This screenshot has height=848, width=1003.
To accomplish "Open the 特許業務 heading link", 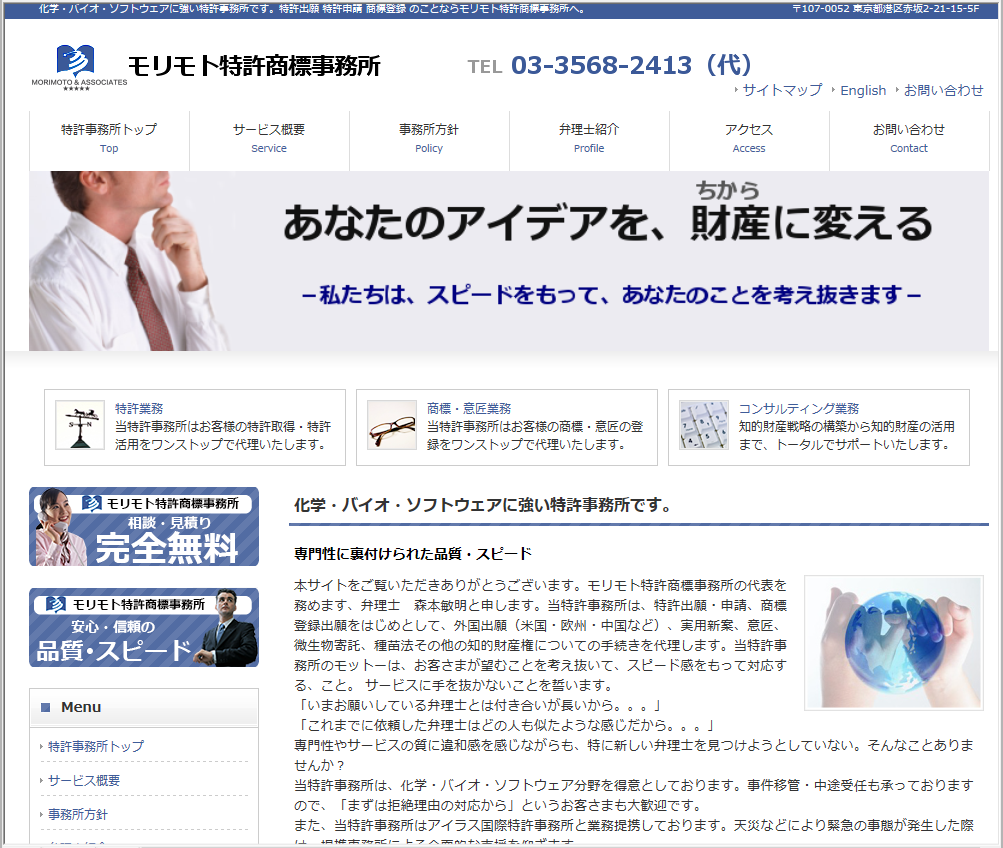I will pos(139,408).
